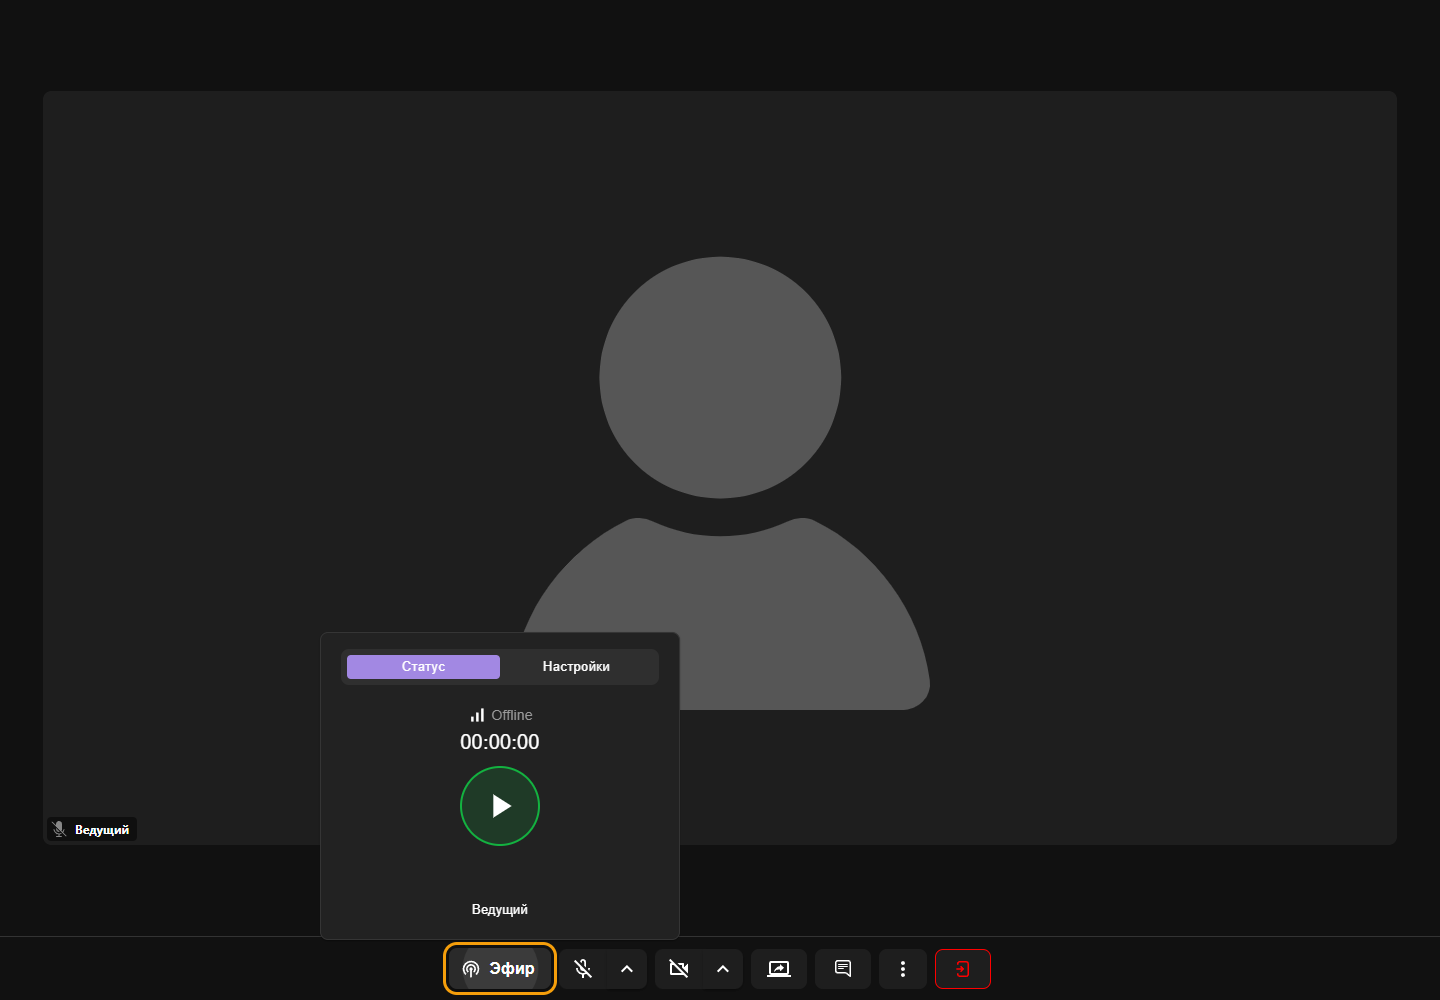Start screen sharing
This screenshot has width=1440, height=1000.
779,969
